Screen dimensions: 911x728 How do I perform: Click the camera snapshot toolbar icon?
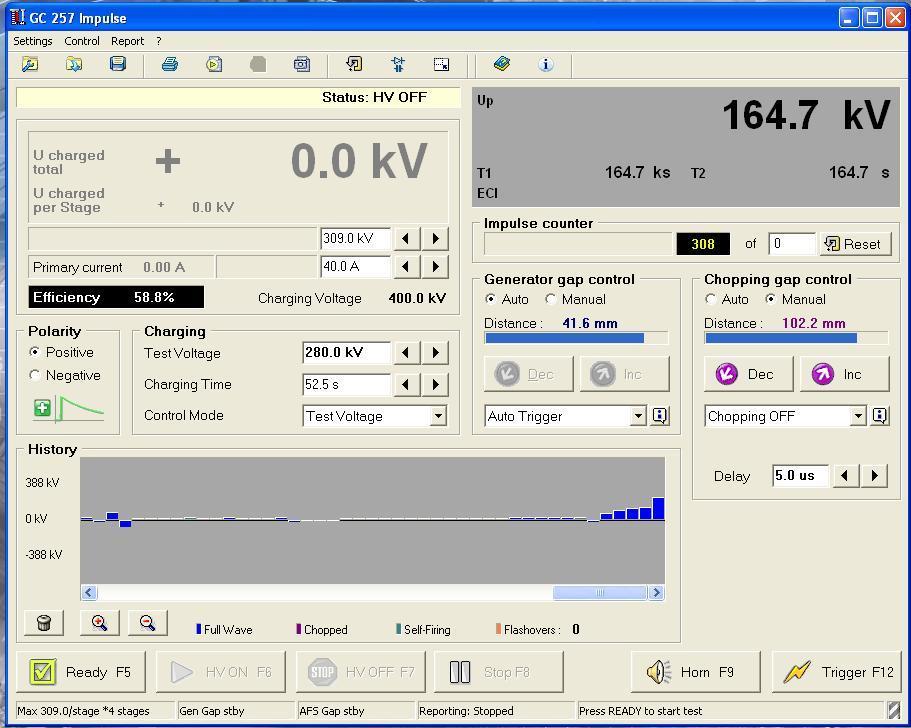(x=302, y=64)
